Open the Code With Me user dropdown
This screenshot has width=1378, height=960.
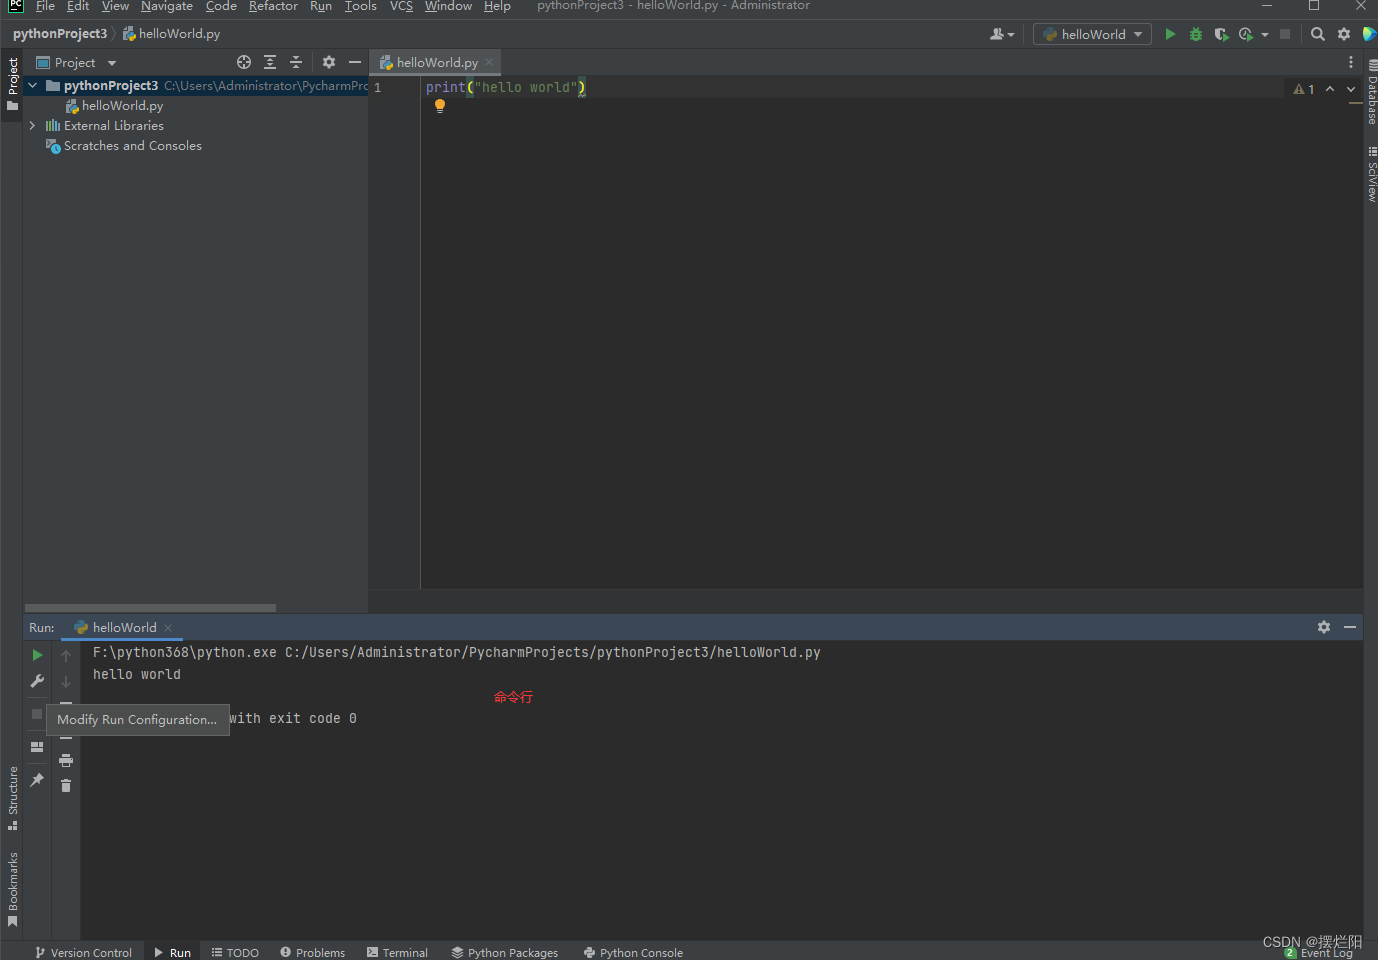1002,34
